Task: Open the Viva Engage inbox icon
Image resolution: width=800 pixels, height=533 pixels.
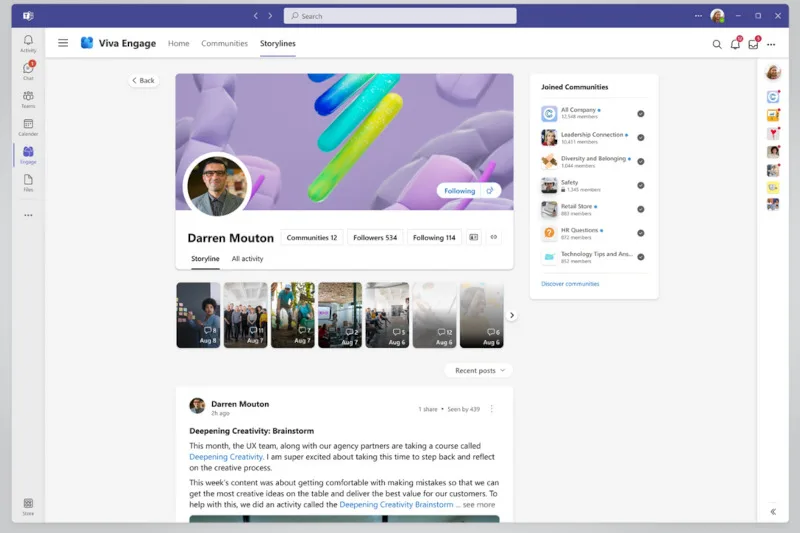Action: (754, 44)
